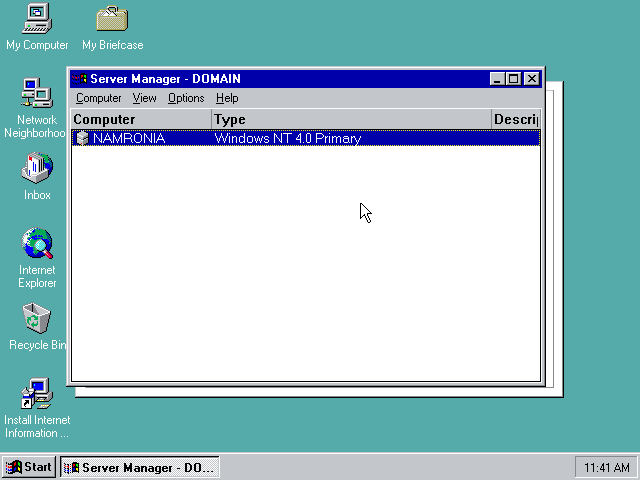Image resolution: width=640 pixels, height=480 pixels.
Task: Click the NAMRONIA server icon in list
Action: (x=82, y=138)
